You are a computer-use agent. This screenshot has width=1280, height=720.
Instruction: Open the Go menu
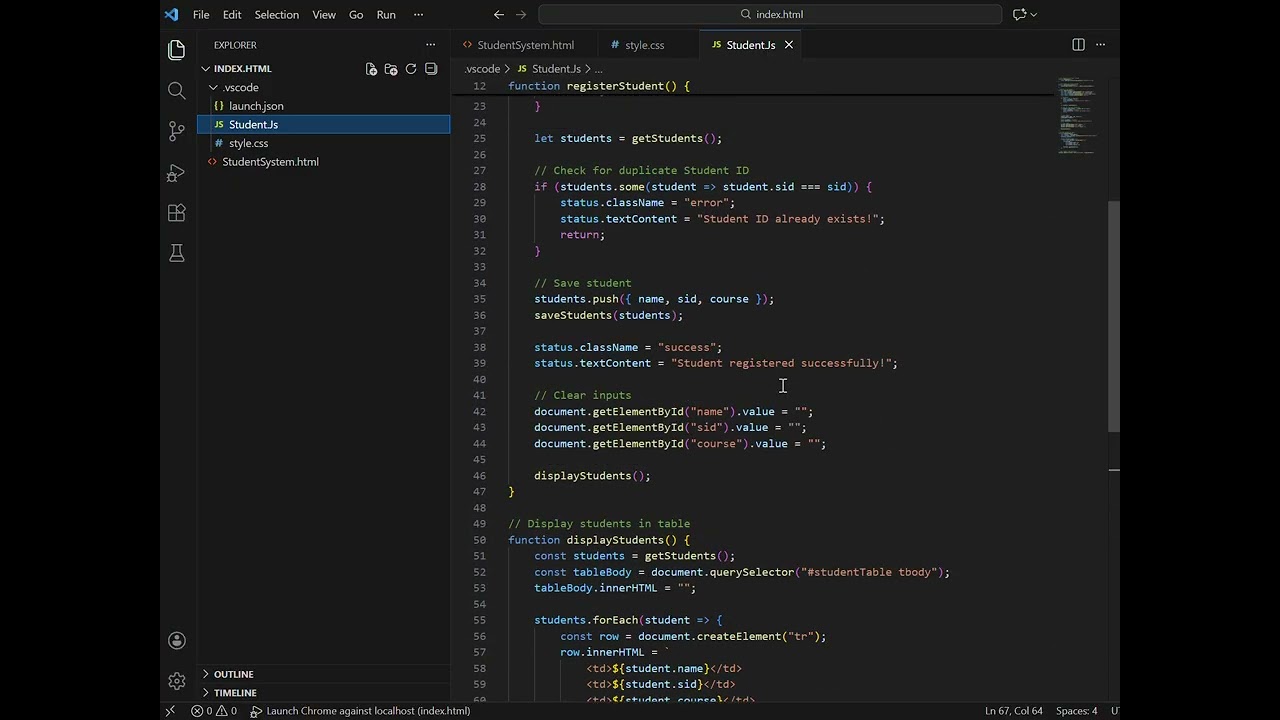356,14
